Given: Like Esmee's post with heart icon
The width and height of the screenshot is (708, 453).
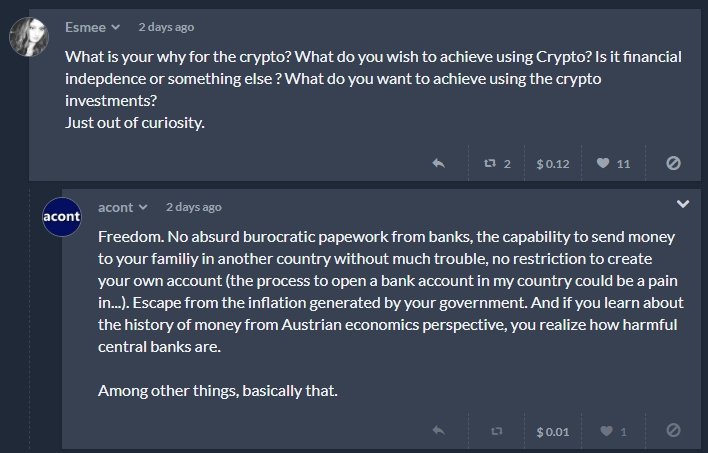Looking at the screenshot, I should click(x=603, y=163).
